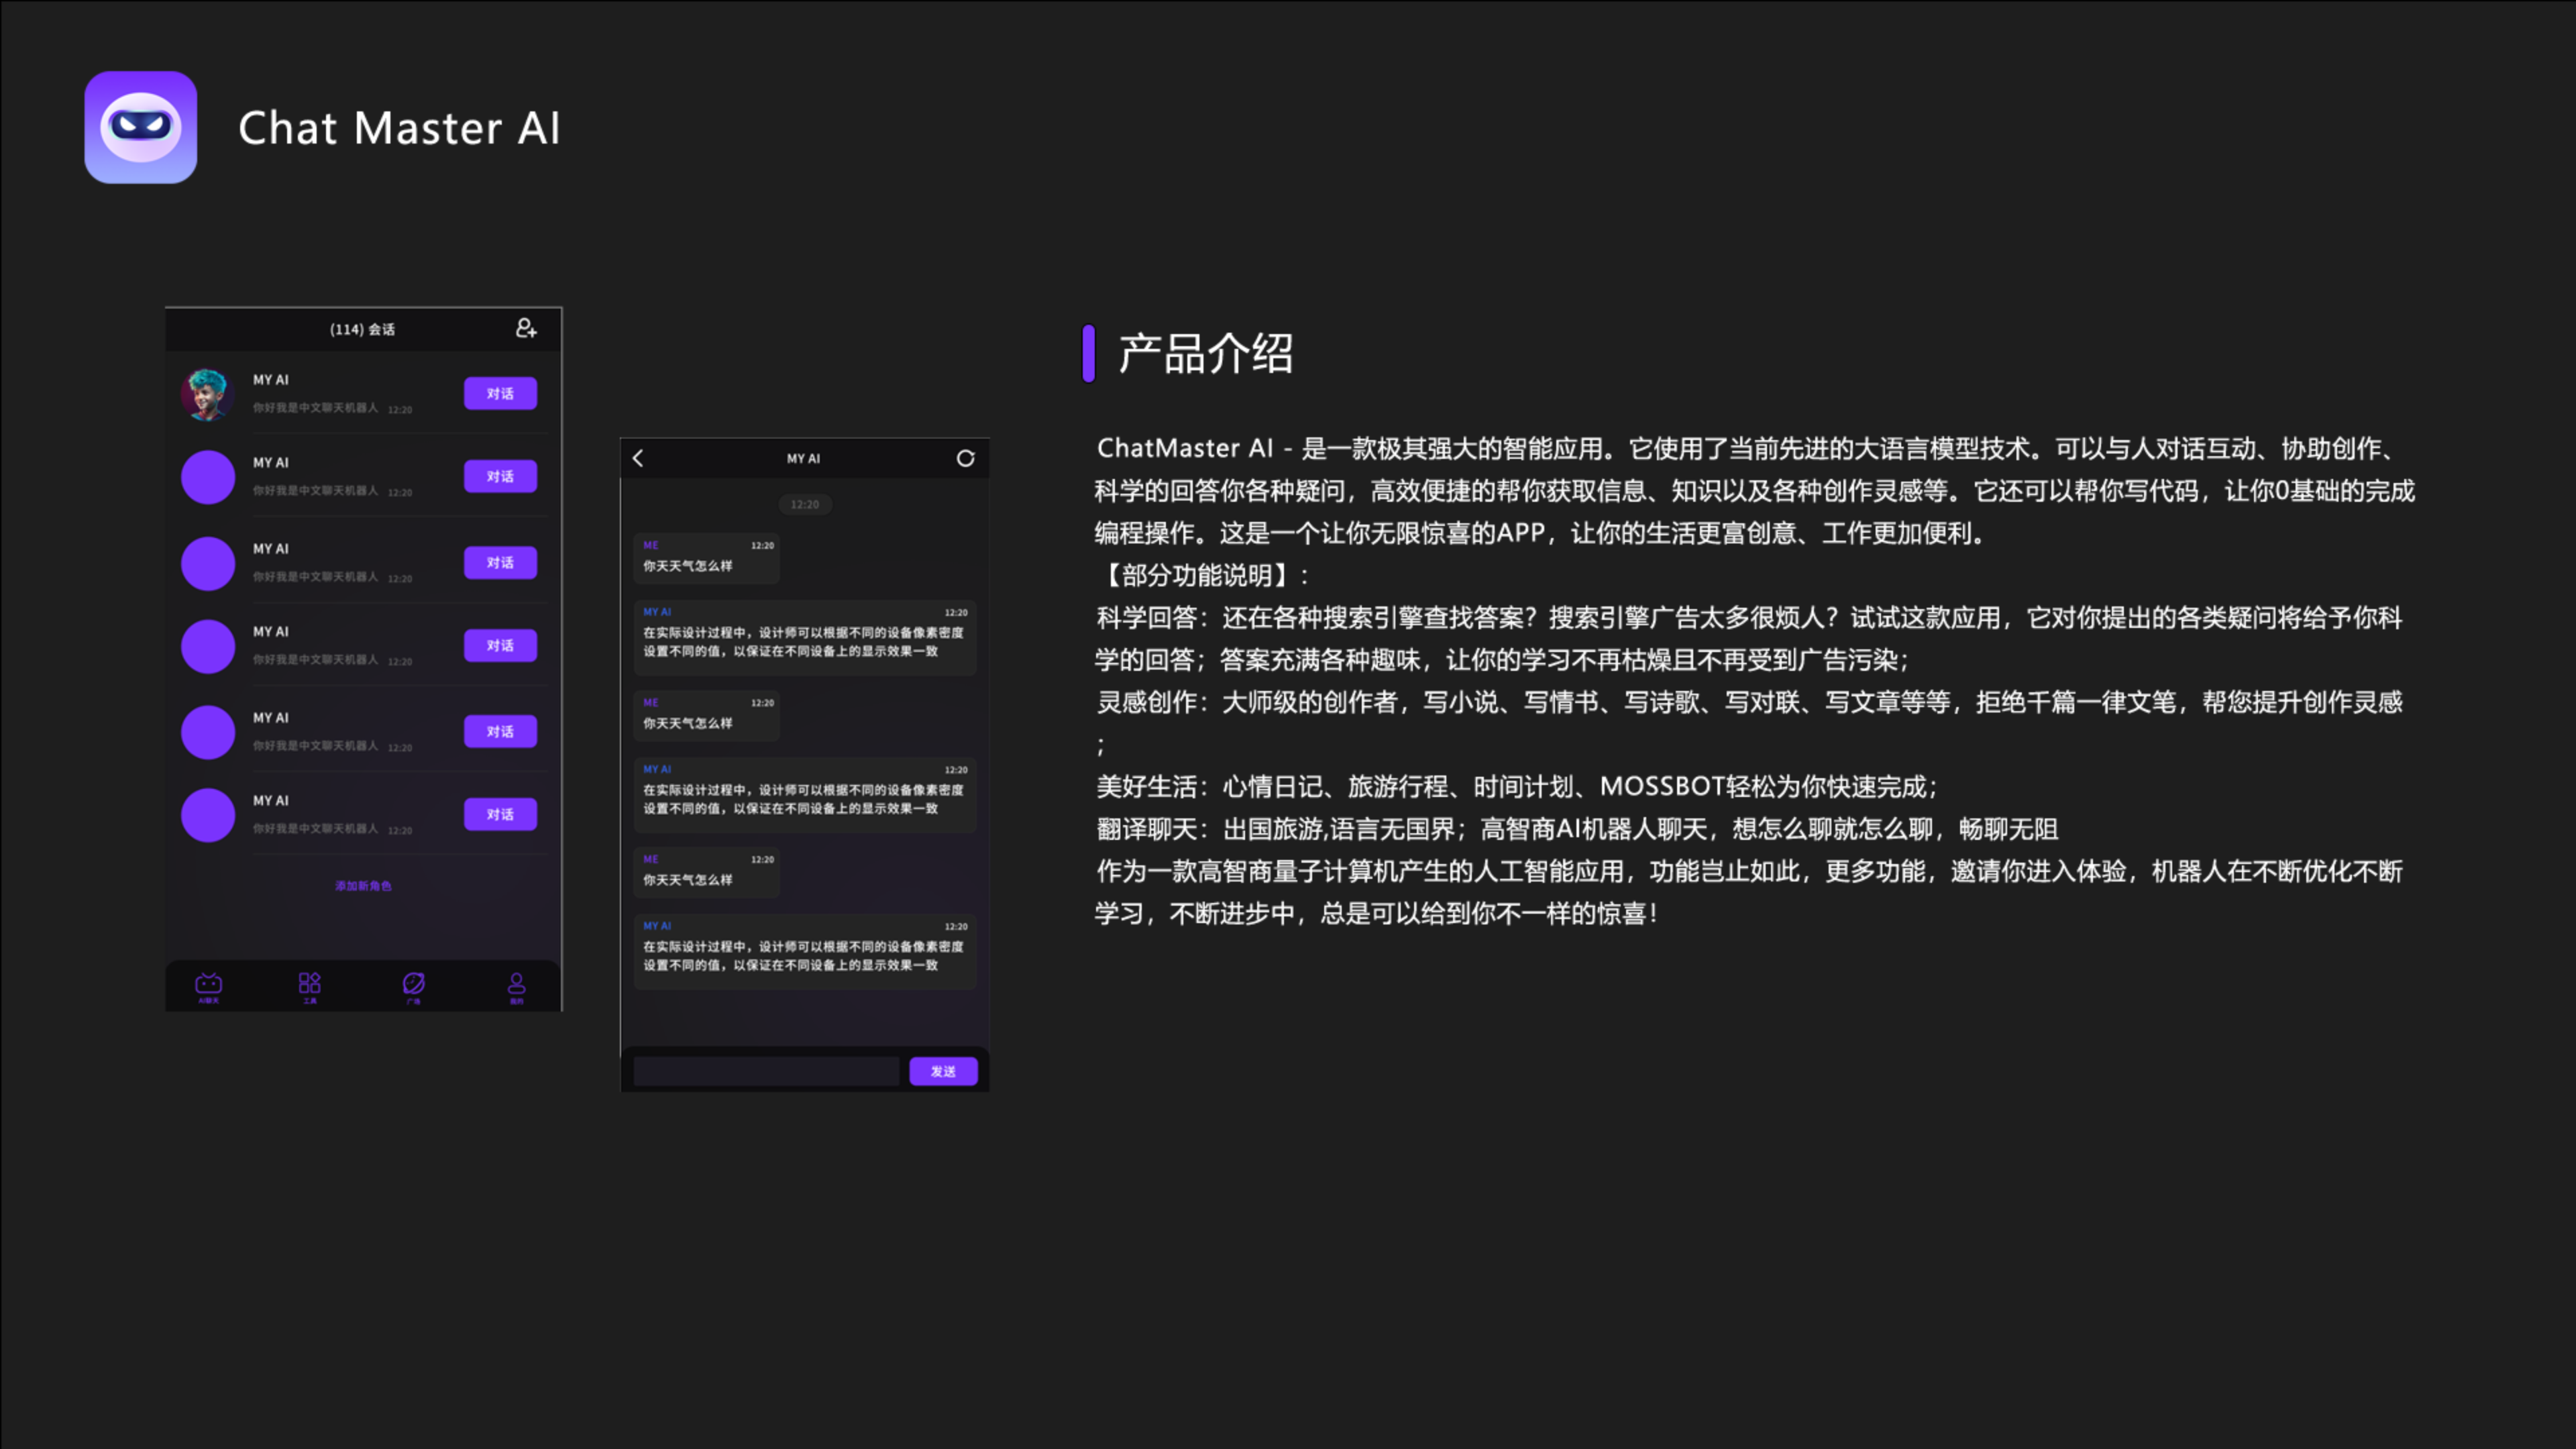Image resolution: width=2576 pixels, height=1449 pixels.
Task: Click the 添加新角色 link
Action: [x=363, y=886]
